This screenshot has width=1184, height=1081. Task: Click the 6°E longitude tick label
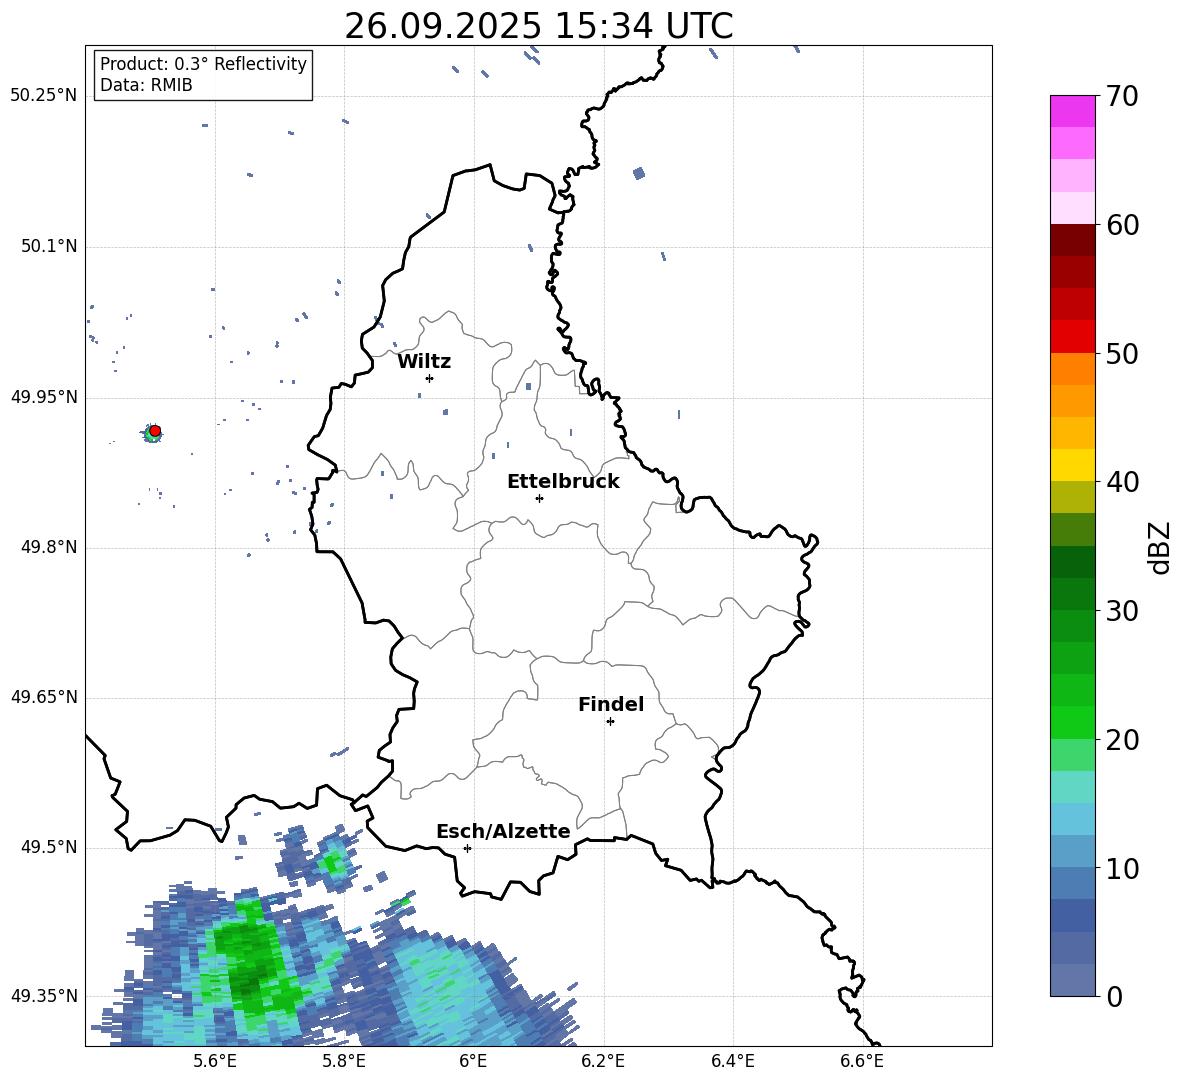[x=473, y=1061]
